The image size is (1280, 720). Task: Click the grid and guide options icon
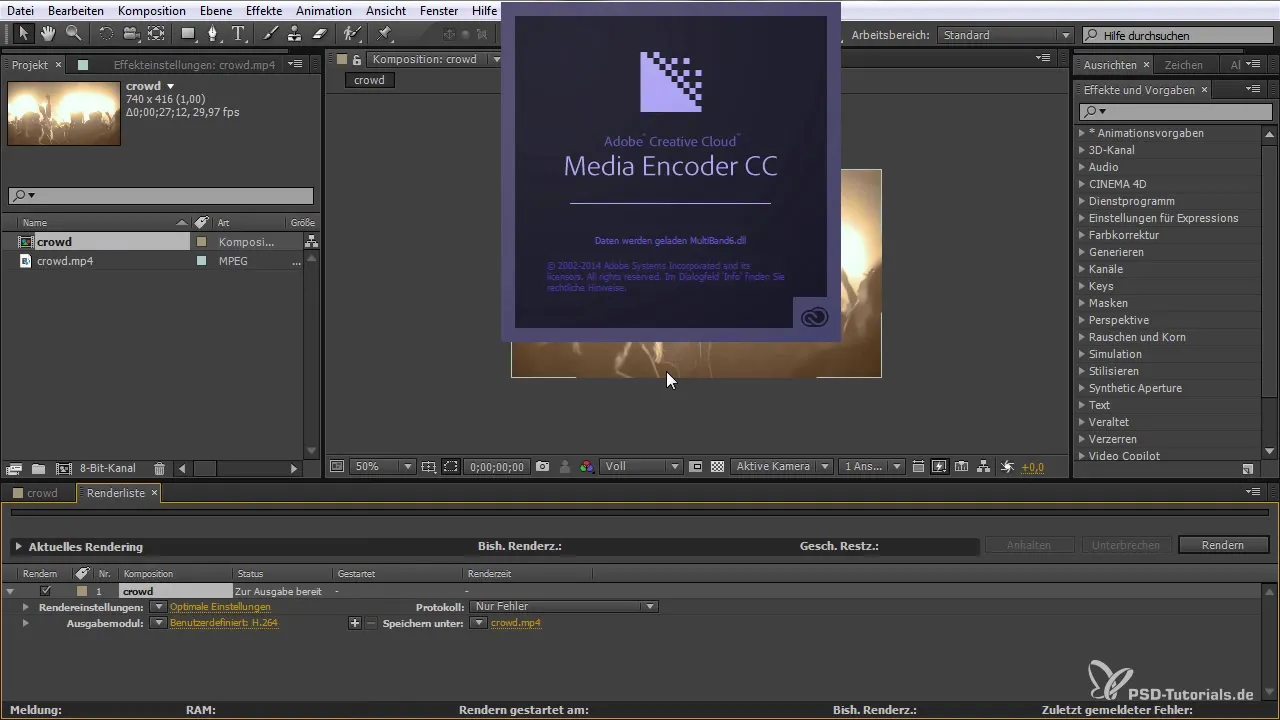pyautogui.click(x=428, y=467)
